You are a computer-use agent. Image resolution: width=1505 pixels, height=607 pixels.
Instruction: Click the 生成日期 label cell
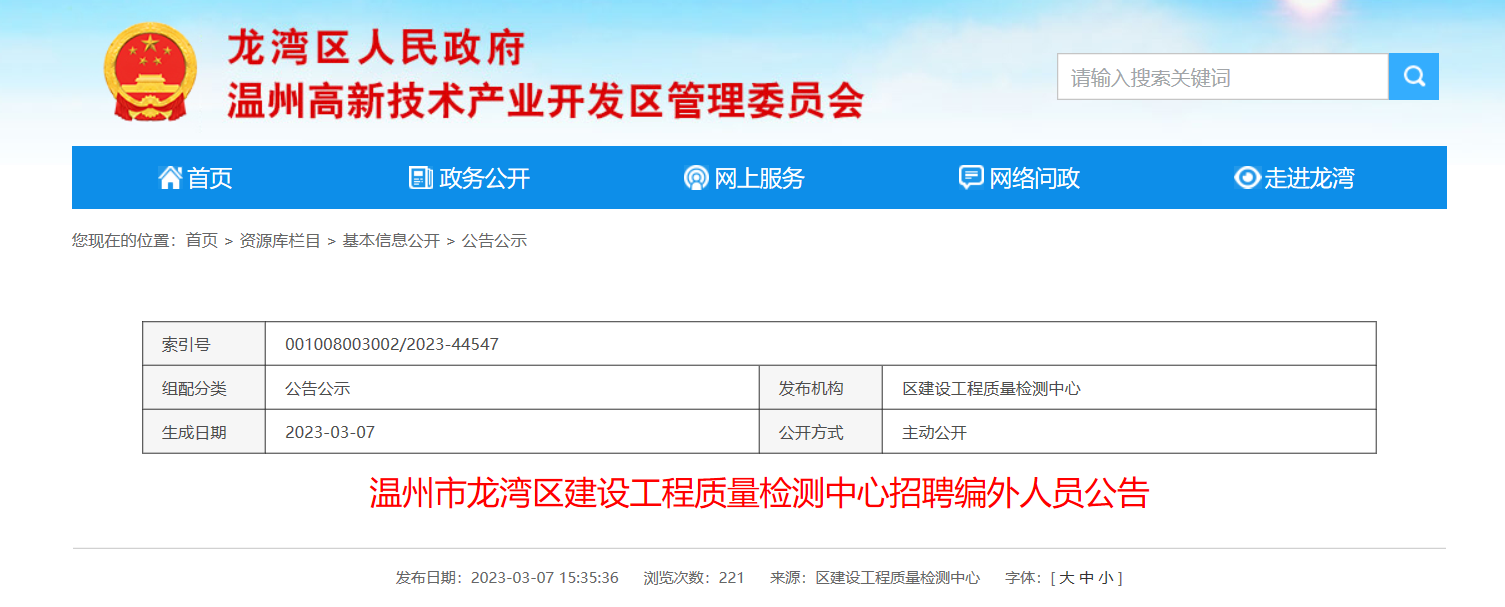click(x=204, y=432)
